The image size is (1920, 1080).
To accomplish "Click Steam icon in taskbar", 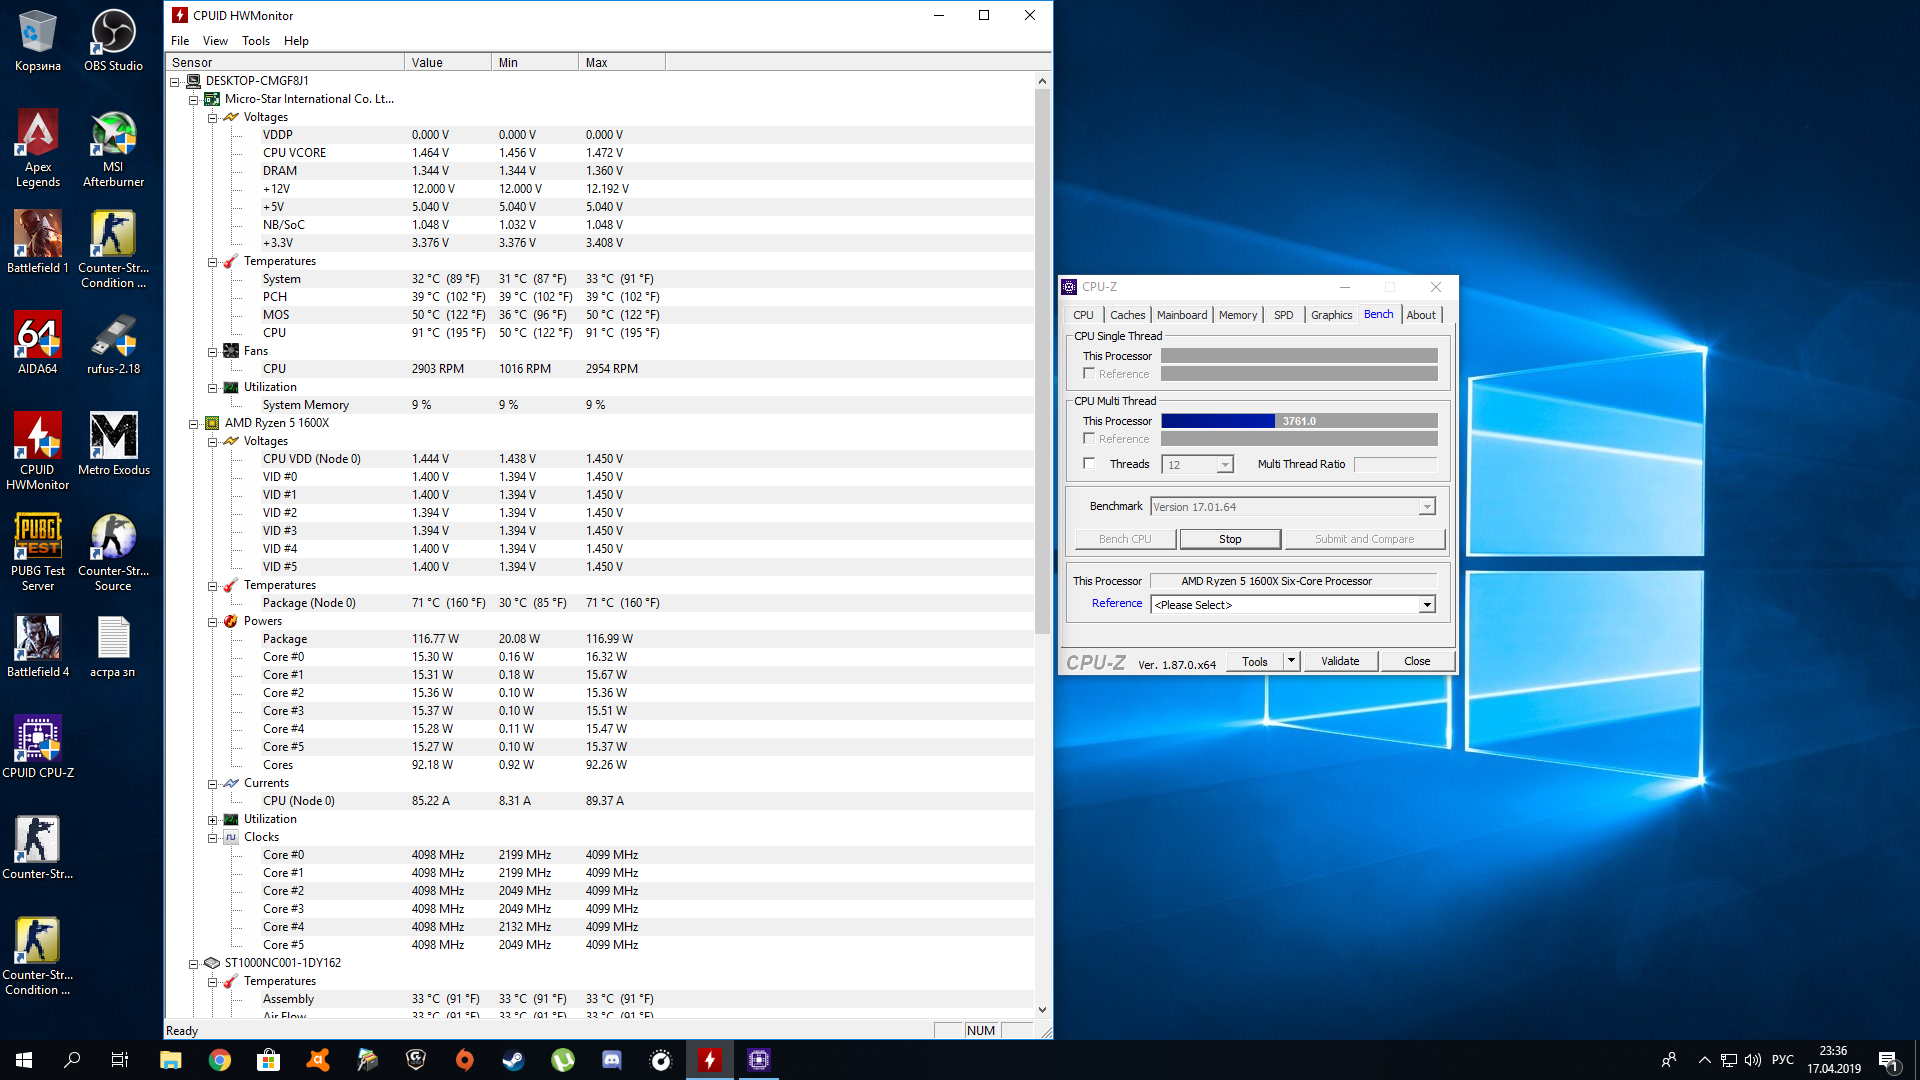I will click(x=513, y=1060).
